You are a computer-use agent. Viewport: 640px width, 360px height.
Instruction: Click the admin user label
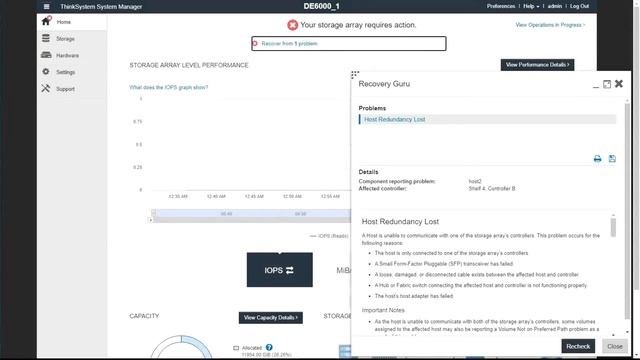[x=555, y=6]
